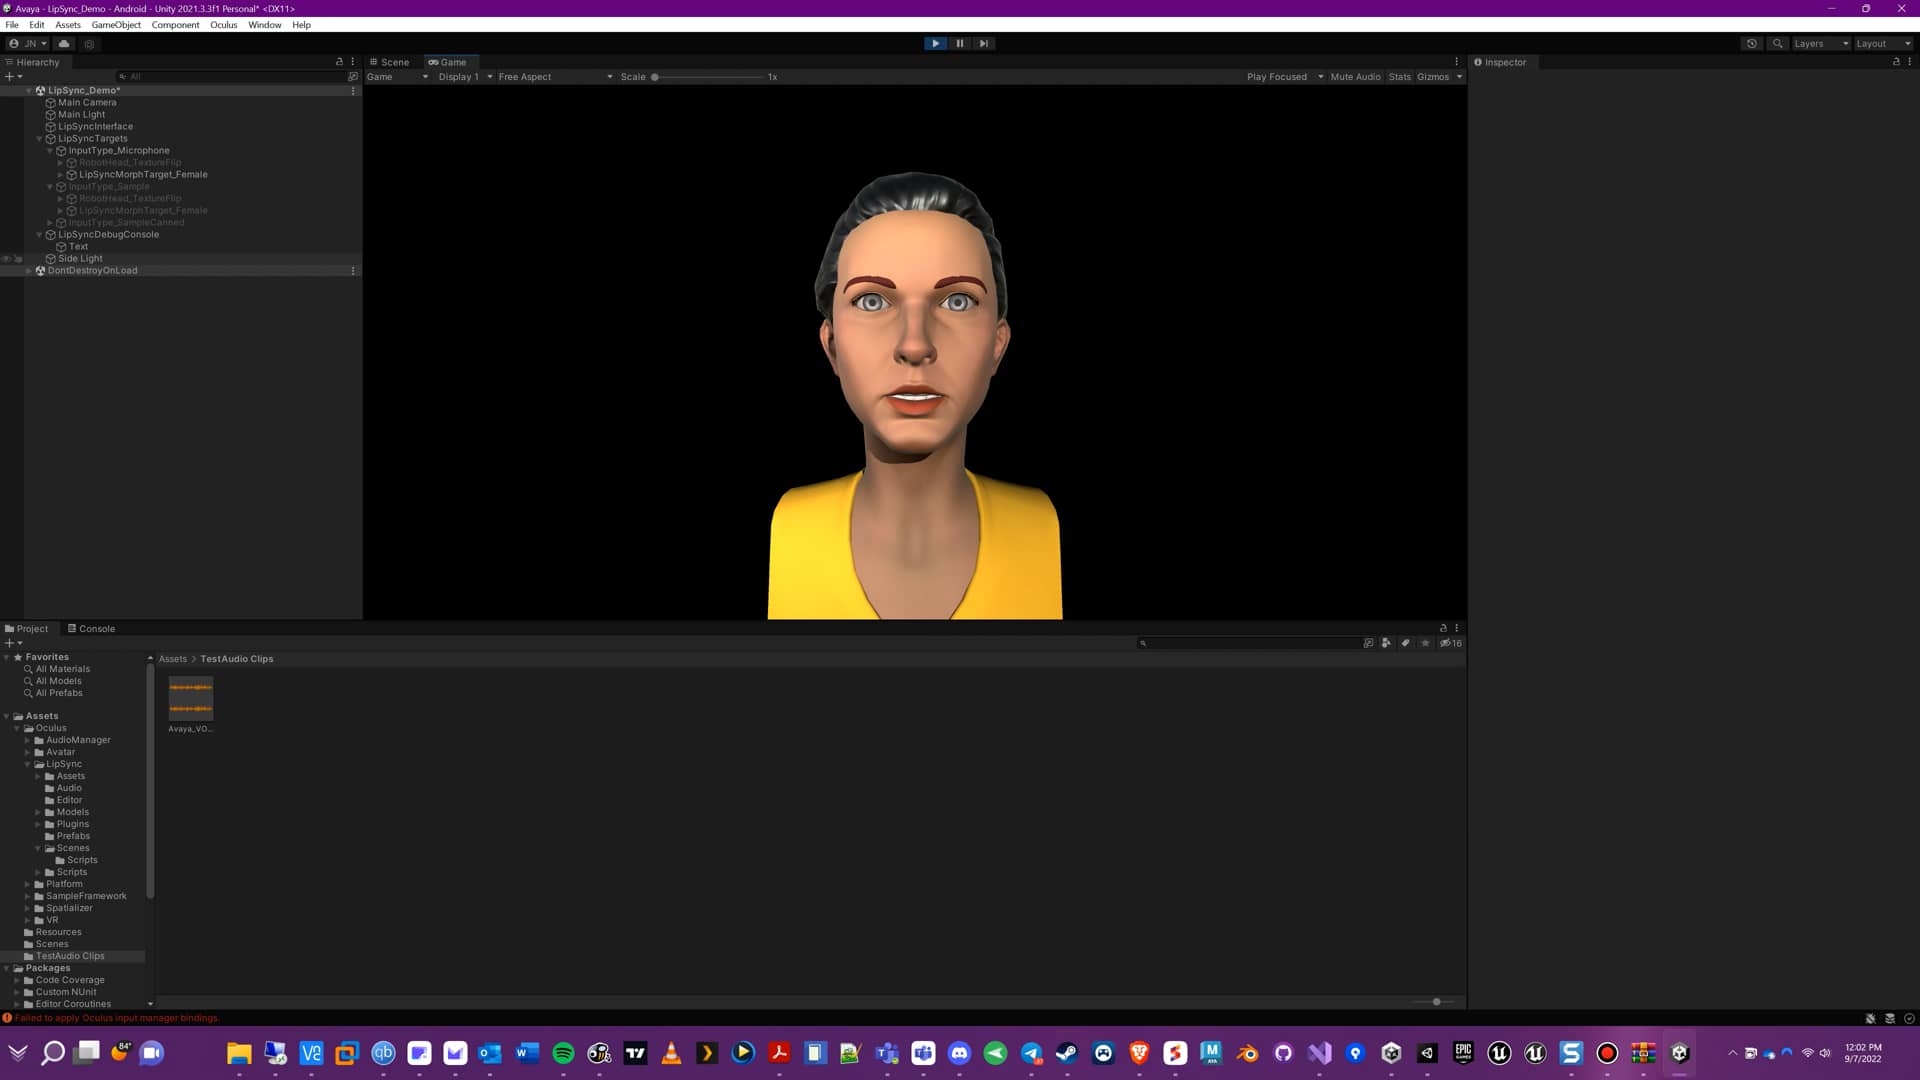Image resolution: width=1920 pixels, height=1080 pixels.
Task: Switch to the Scene tab
Action: 390,62
